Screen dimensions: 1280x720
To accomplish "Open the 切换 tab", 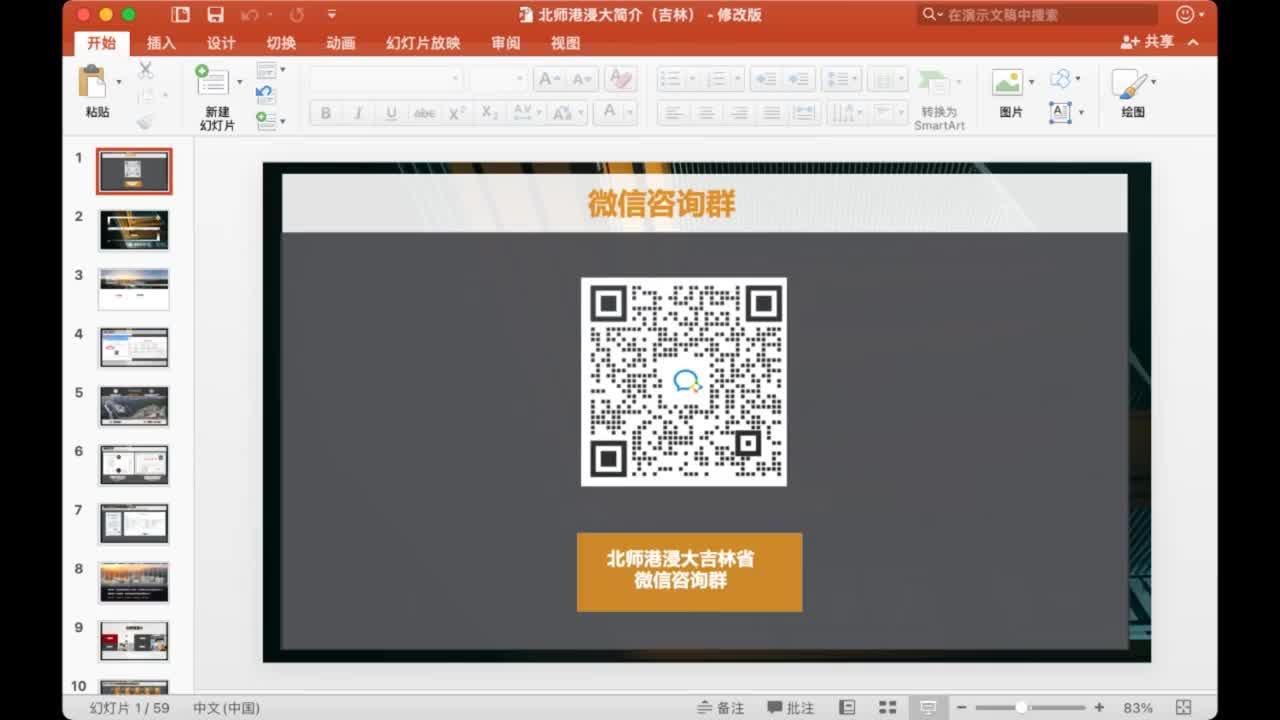I will click(x=281, y=43).
